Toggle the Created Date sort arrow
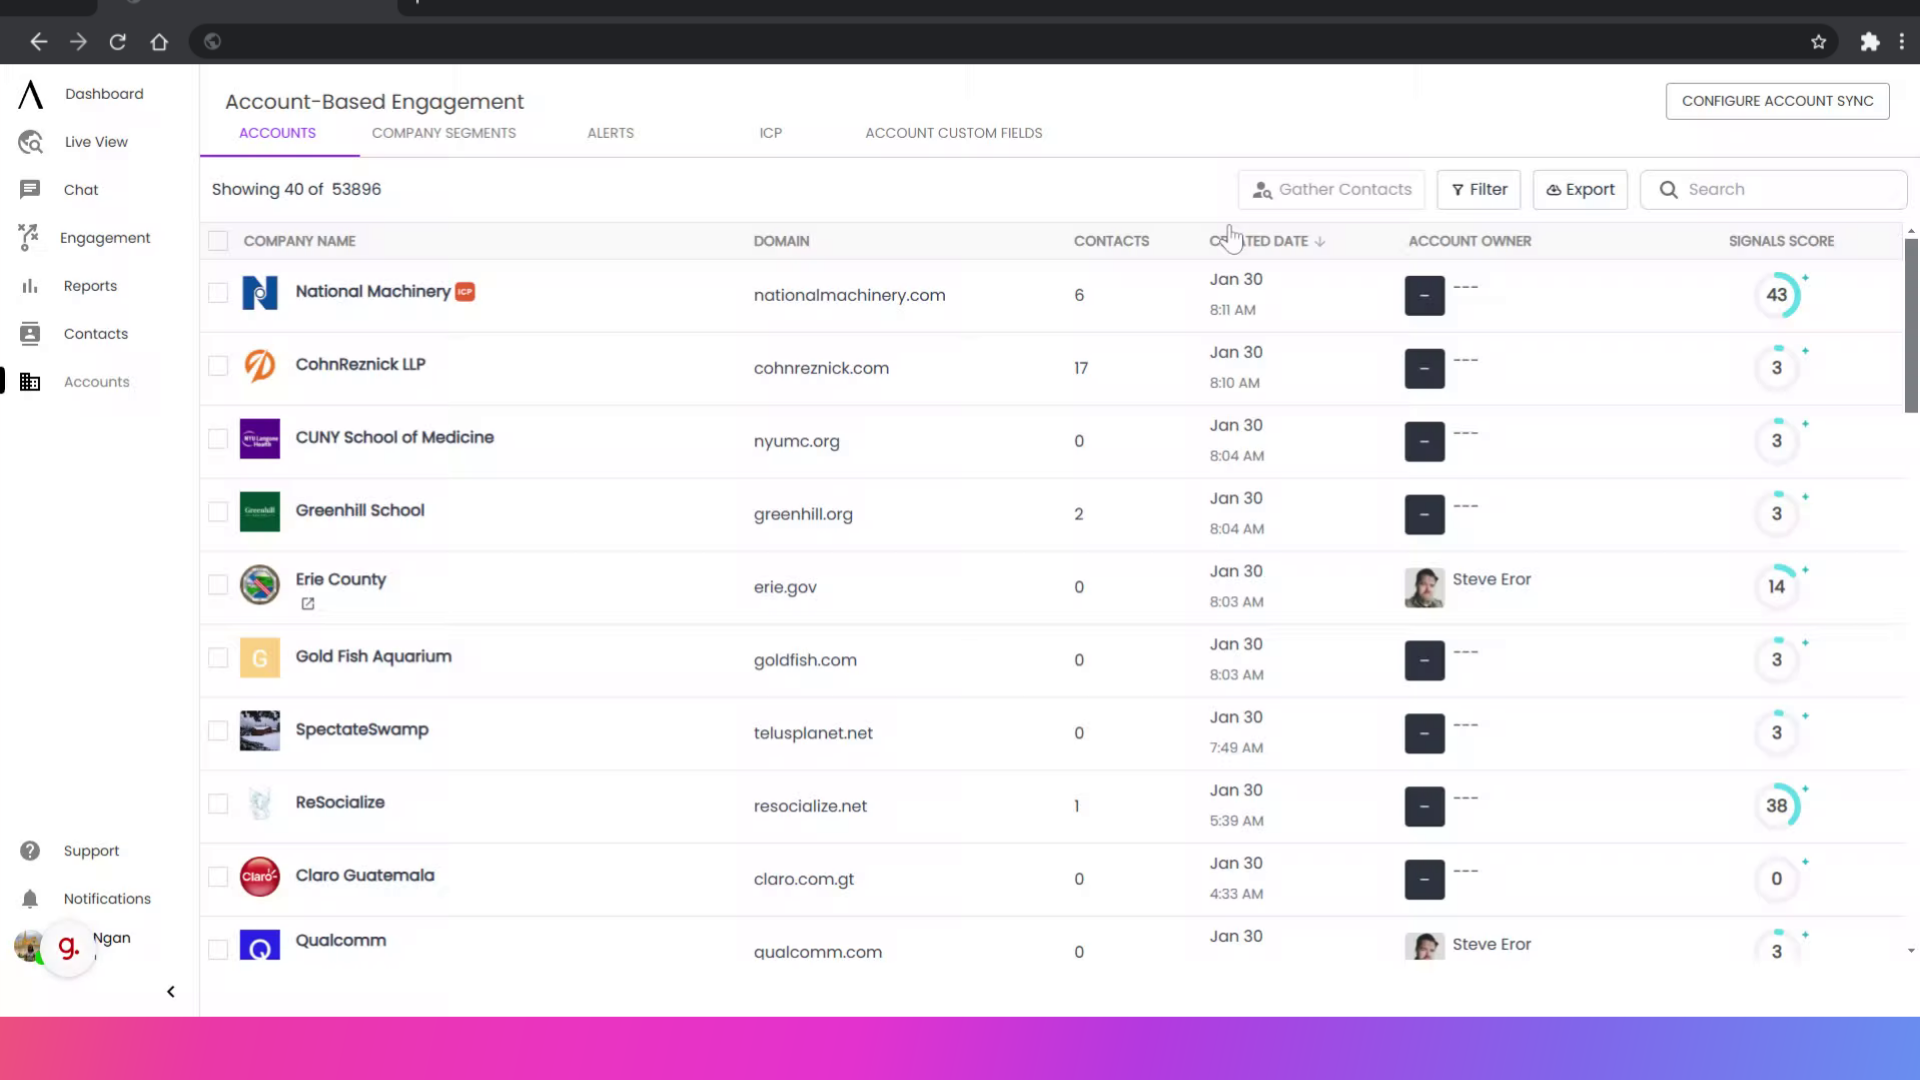The height and width of the screenshot is (1080, 1920). pyautogui.click(x=1322, y=240)
